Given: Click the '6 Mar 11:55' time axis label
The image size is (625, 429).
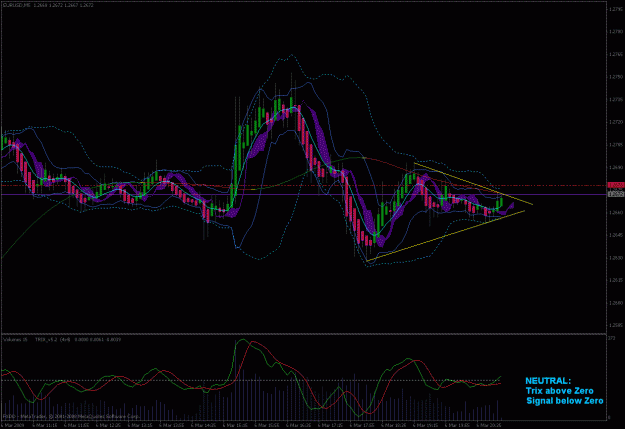Looking at the screenshot, I should (77, 425).
